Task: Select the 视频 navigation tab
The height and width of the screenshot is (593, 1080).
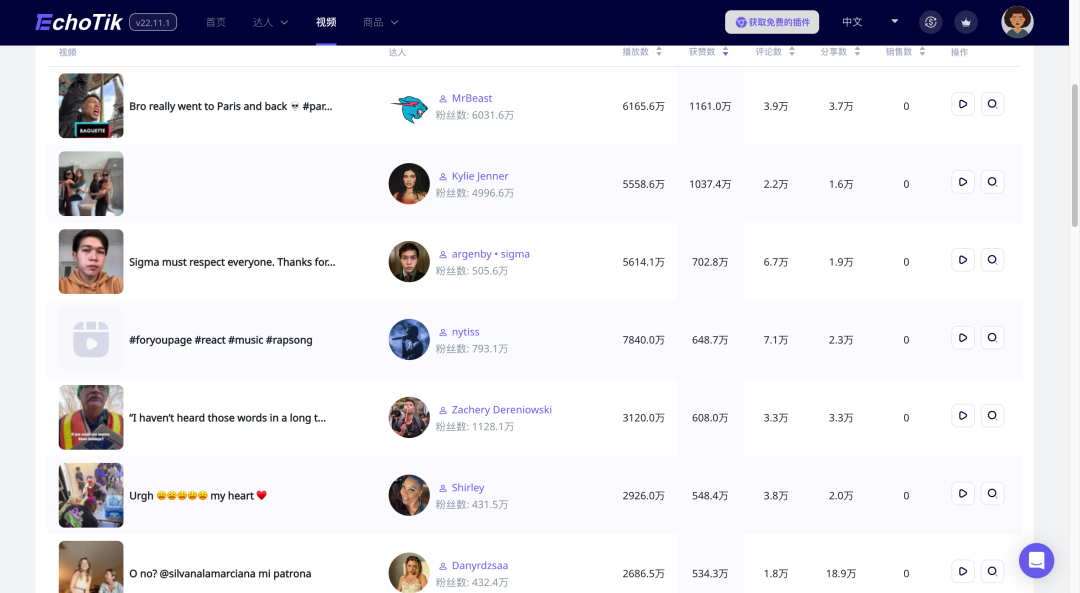Action: pyautogui.click(x=326, y=23)
